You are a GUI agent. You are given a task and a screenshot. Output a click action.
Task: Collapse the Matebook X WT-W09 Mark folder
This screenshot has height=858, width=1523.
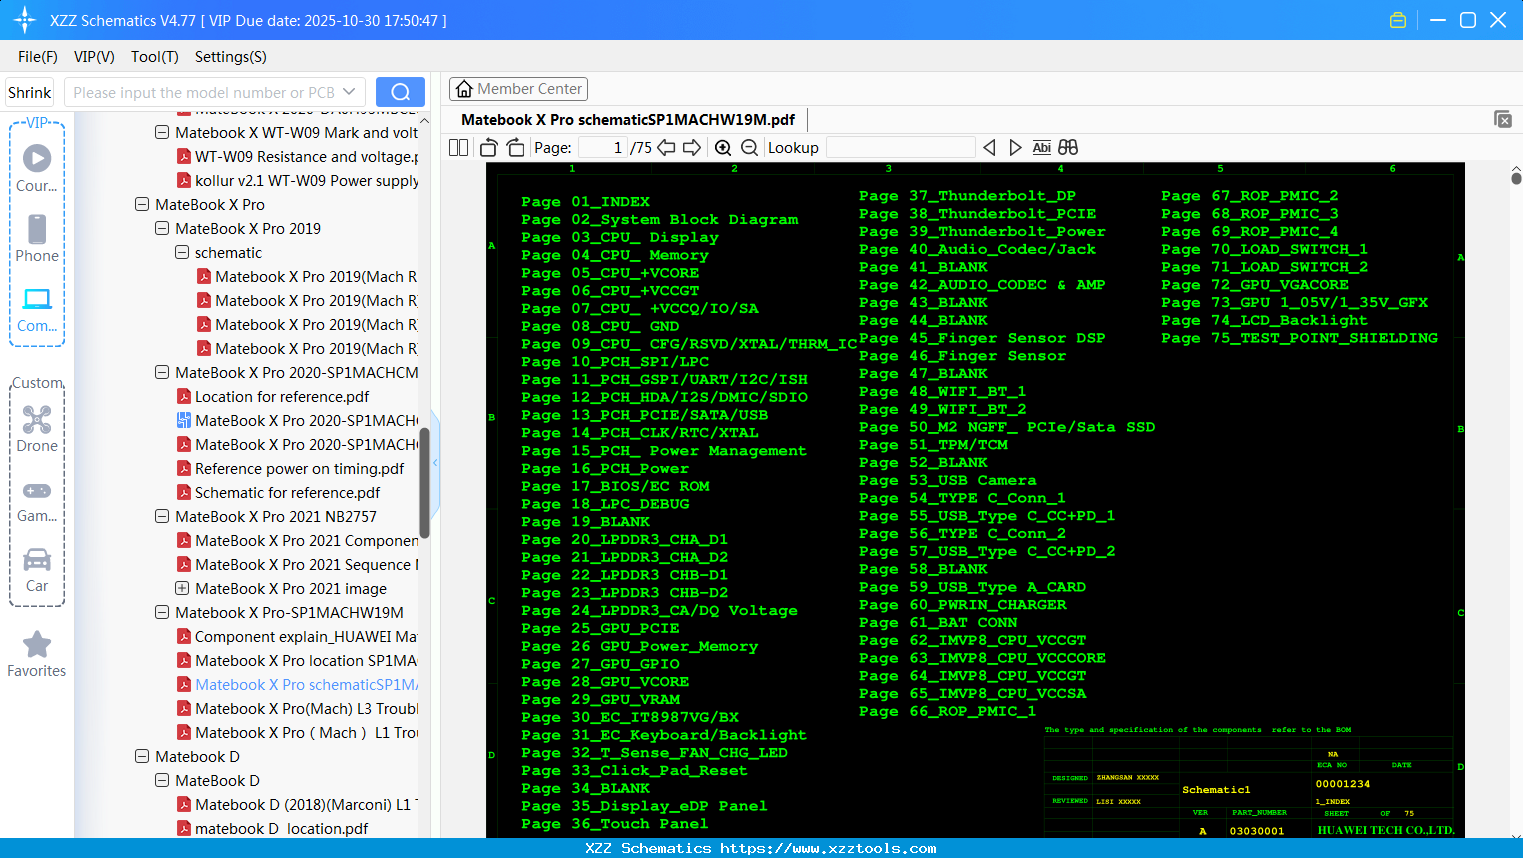click(x=162, y=132)
